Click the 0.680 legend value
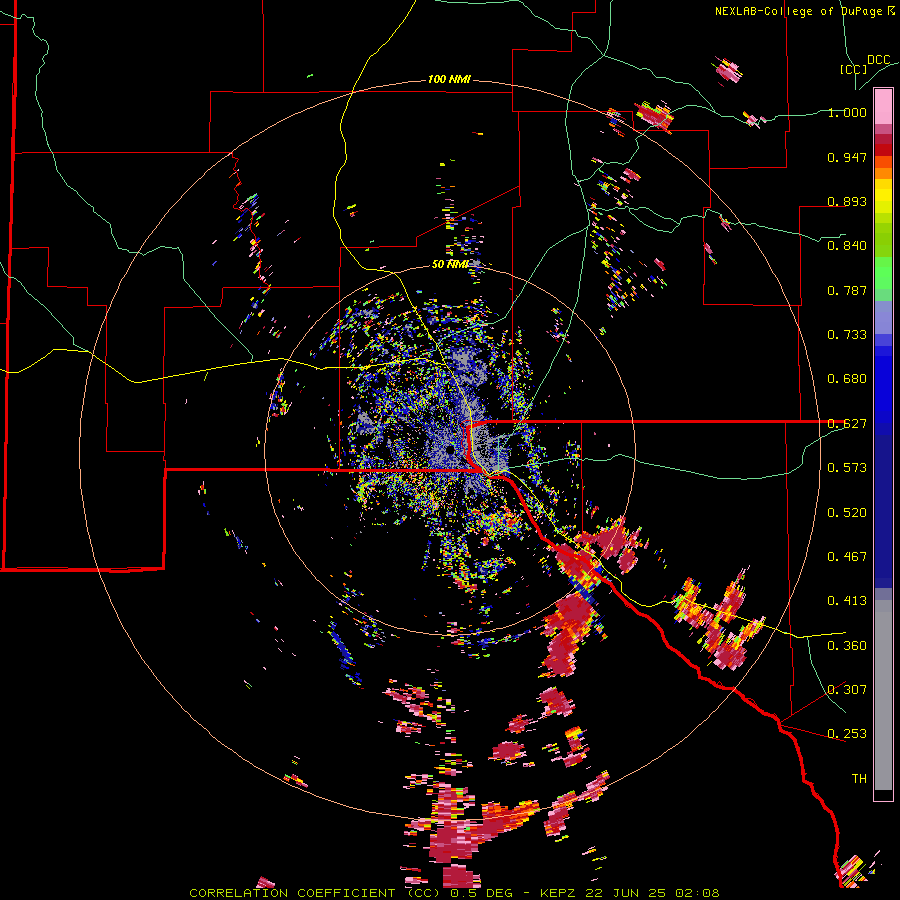Screen dimensions: 900x900 point(847,379)
